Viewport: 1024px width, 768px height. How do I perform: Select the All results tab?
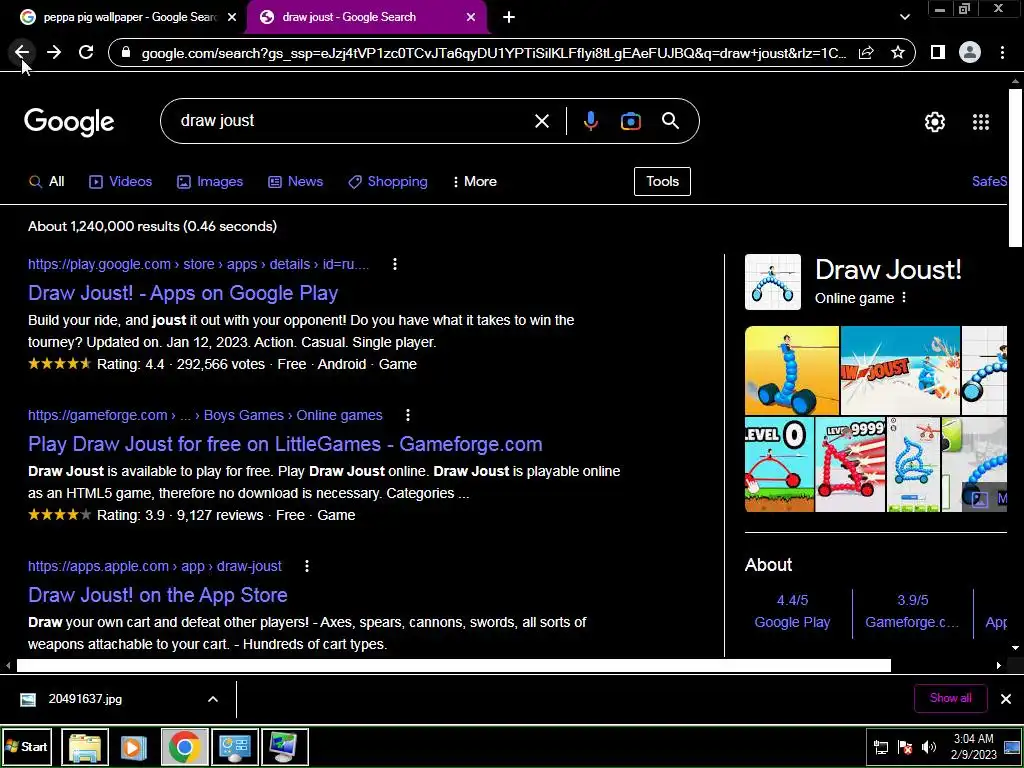46,182
